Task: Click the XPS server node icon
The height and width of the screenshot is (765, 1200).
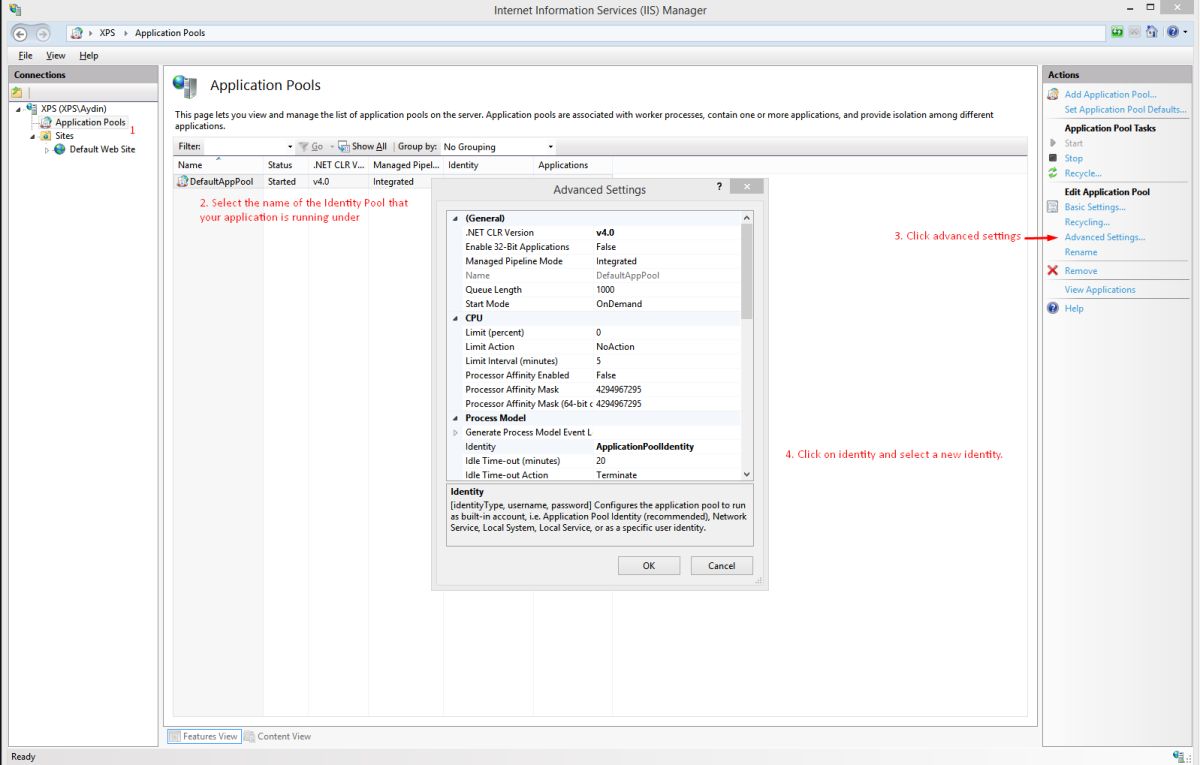Action: tap(33, 108)
